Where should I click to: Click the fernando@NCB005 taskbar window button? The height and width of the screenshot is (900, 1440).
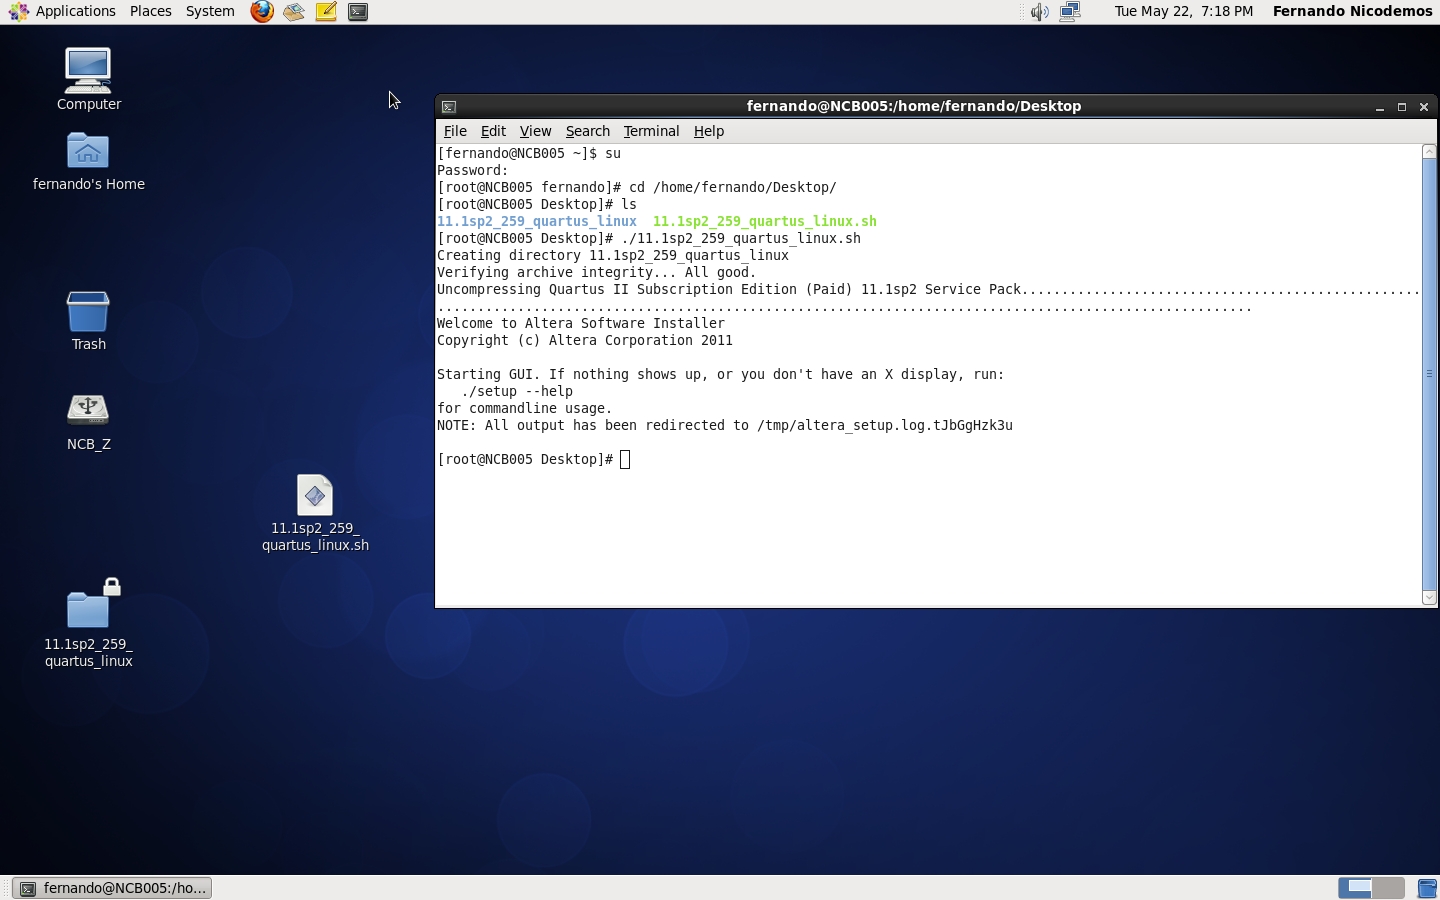click(x=113, y=888)
